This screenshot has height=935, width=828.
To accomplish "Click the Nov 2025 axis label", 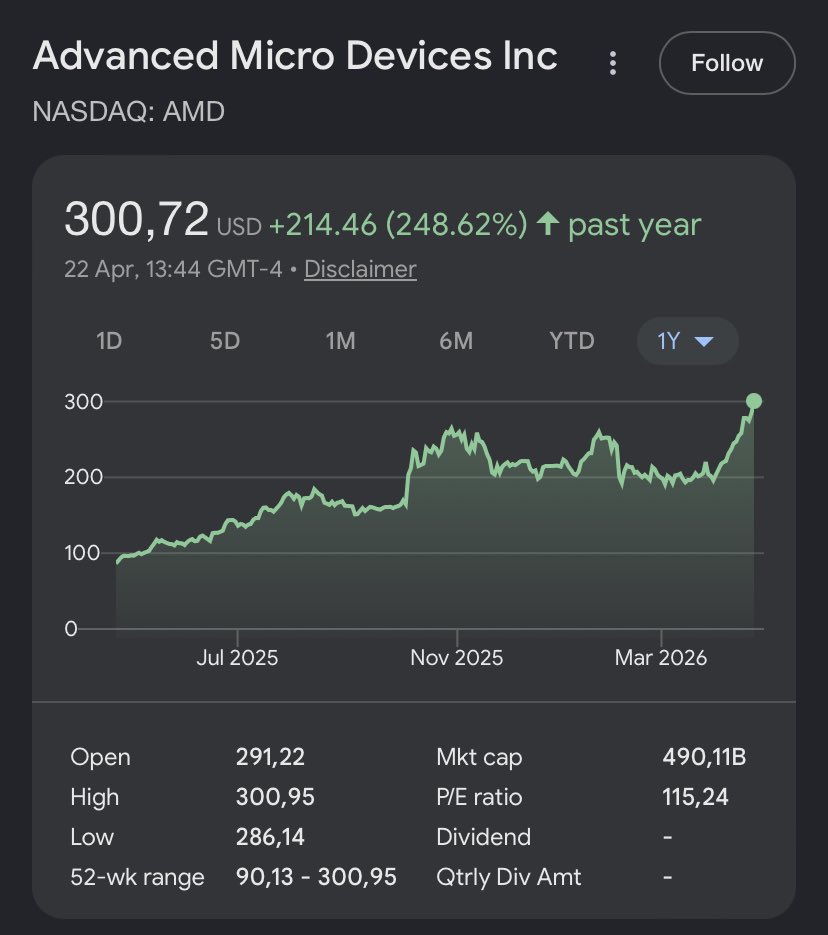I will point(457,658).
